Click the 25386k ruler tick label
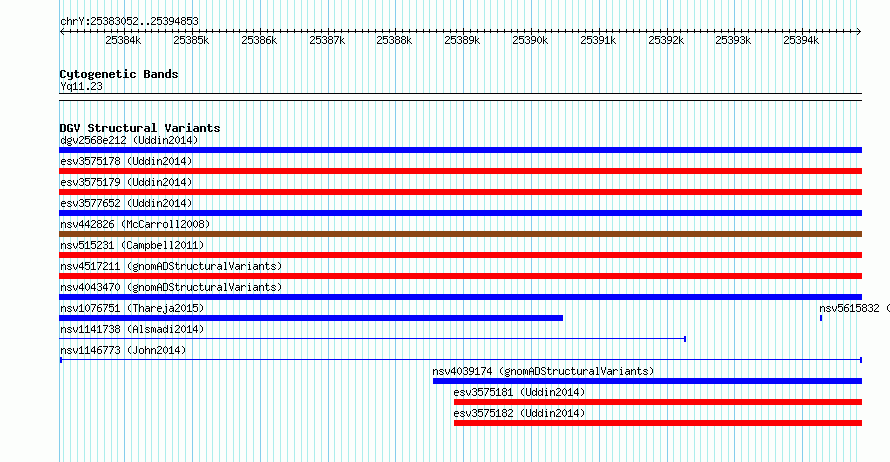 pos(259,40)
